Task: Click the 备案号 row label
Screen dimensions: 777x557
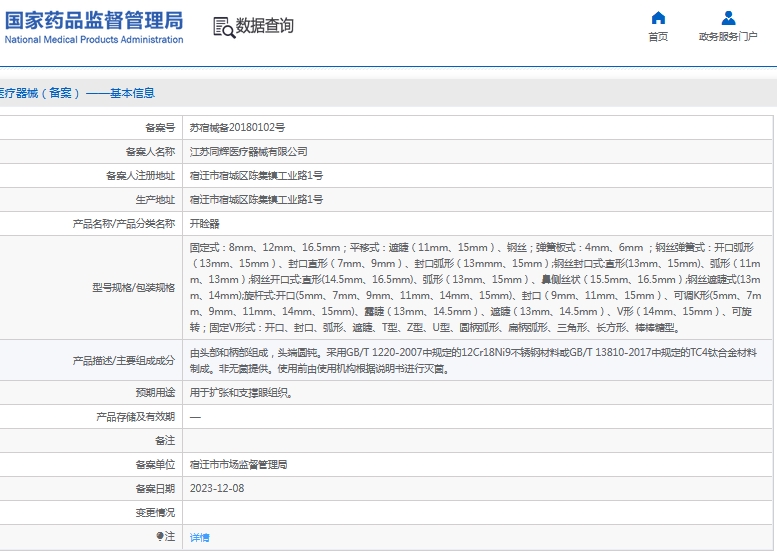Action: 160,128
